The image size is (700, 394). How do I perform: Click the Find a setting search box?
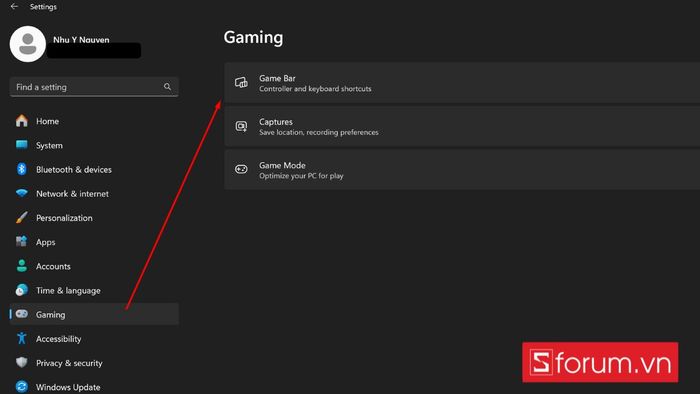click(94, 87)
